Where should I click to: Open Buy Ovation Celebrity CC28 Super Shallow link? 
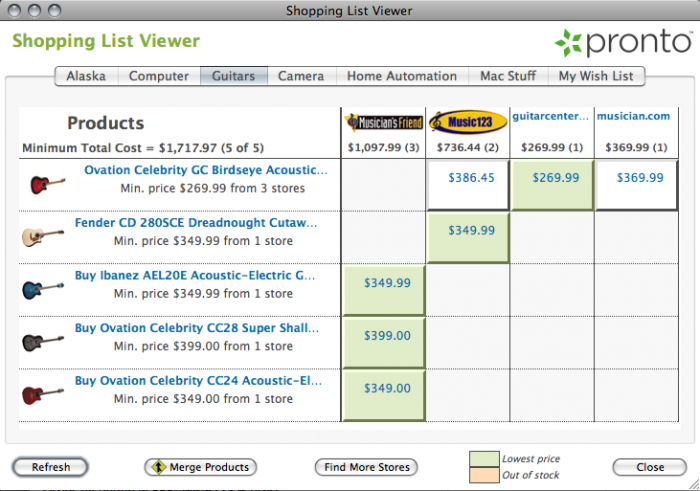[197, 328]
